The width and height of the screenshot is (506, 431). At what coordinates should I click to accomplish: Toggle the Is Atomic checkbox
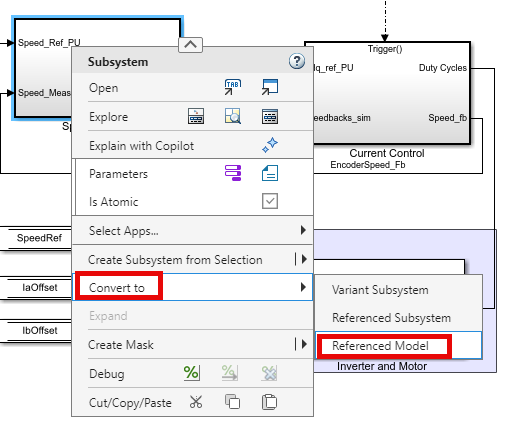click(270, 201)
